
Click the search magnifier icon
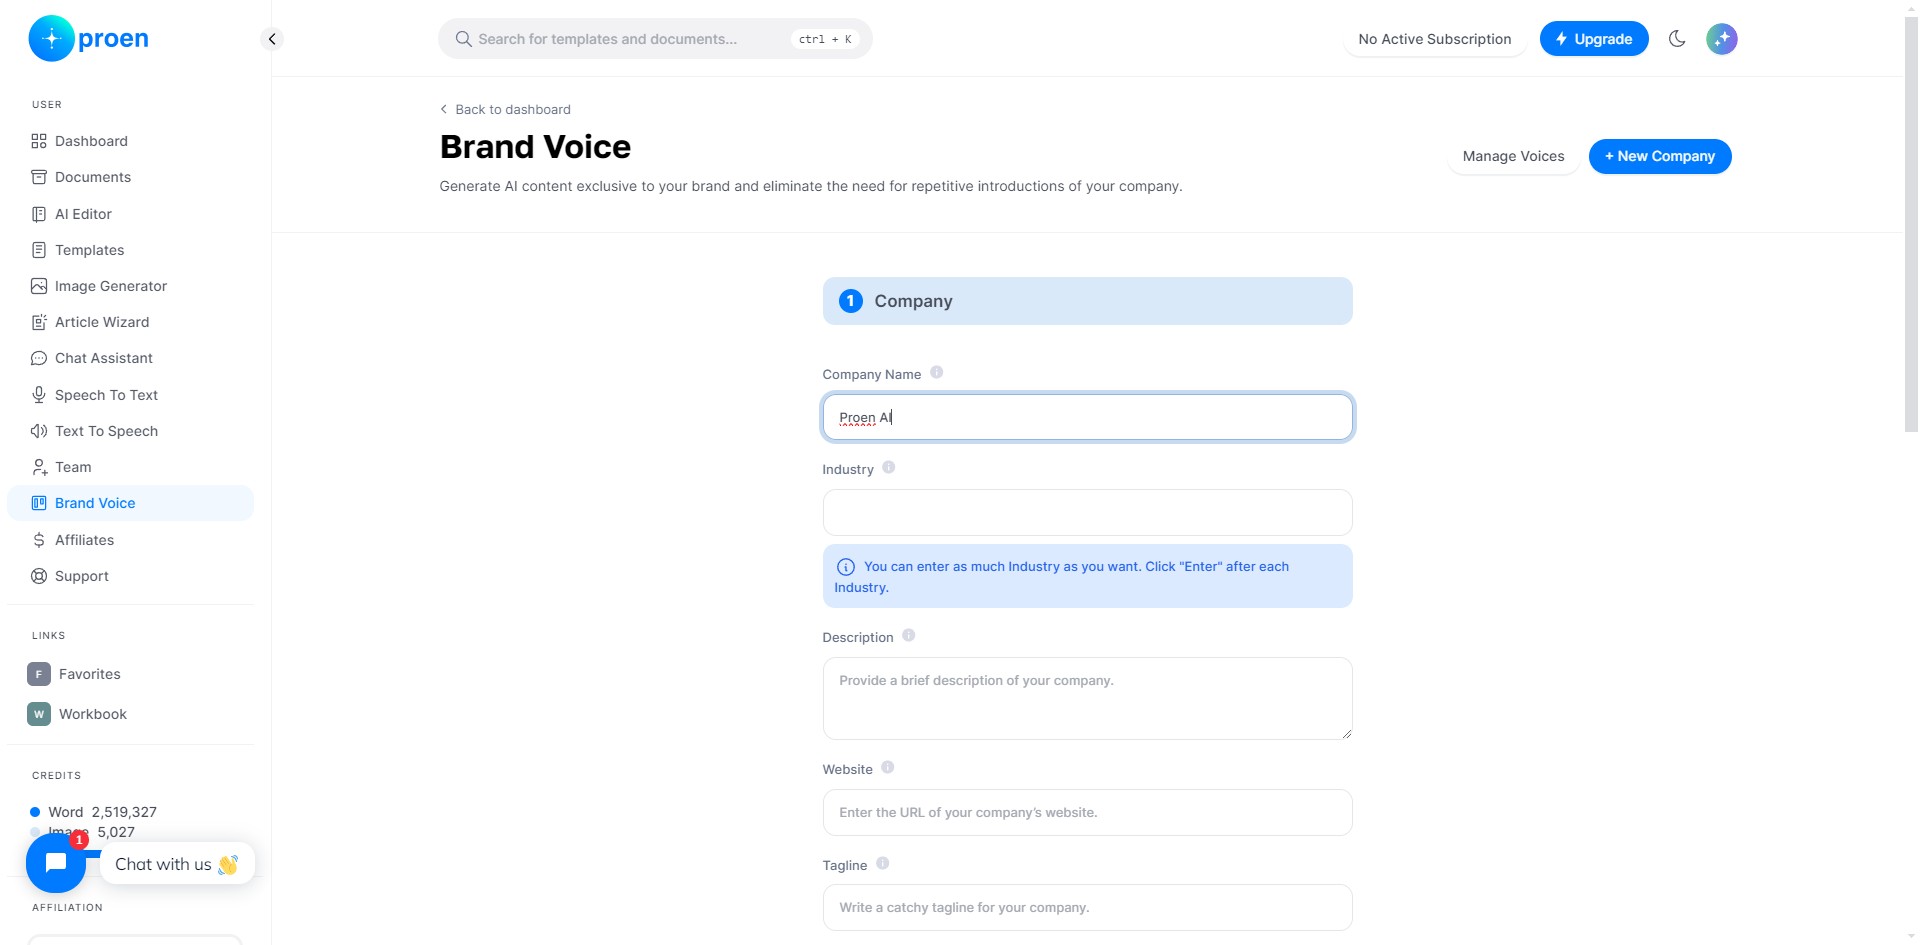point(463,39)
